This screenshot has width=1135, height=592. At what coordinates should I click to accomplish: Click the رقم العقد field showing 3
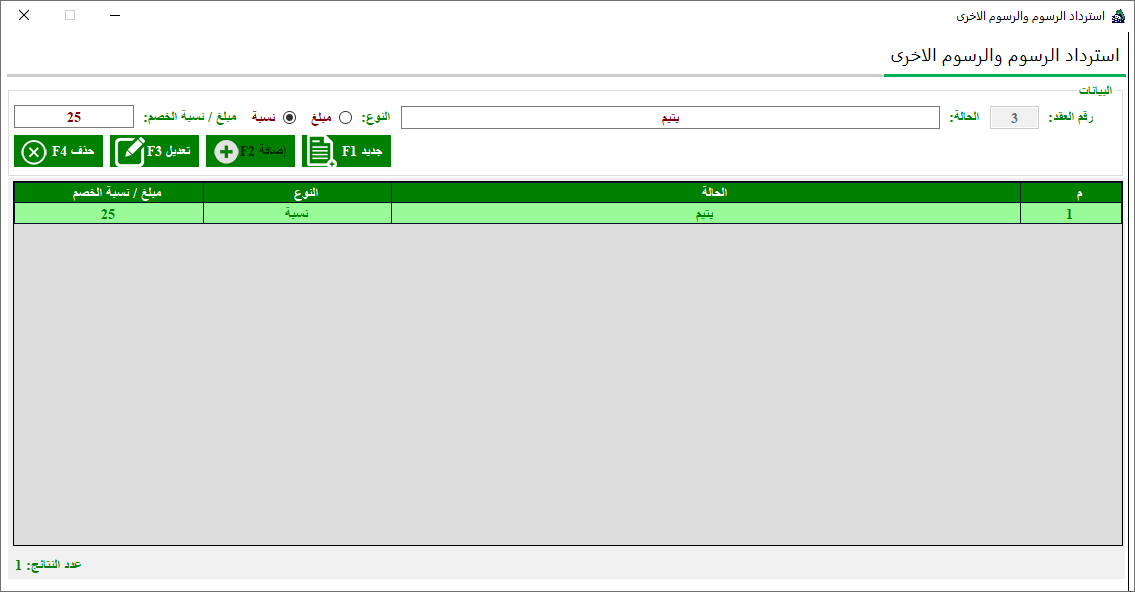click(1014, 118)
